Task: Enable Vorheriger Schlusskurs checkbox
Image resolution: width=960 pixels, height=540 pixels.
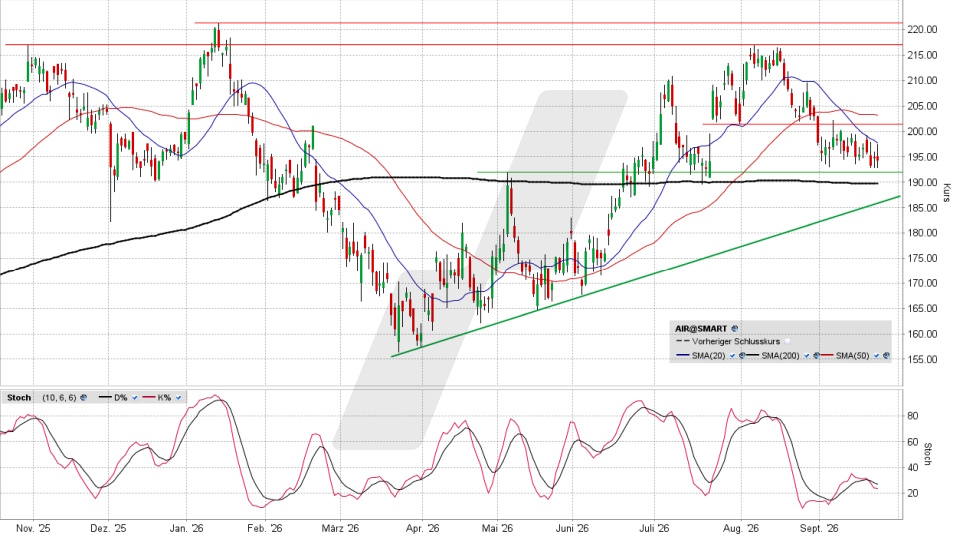Action: point(787,342)
